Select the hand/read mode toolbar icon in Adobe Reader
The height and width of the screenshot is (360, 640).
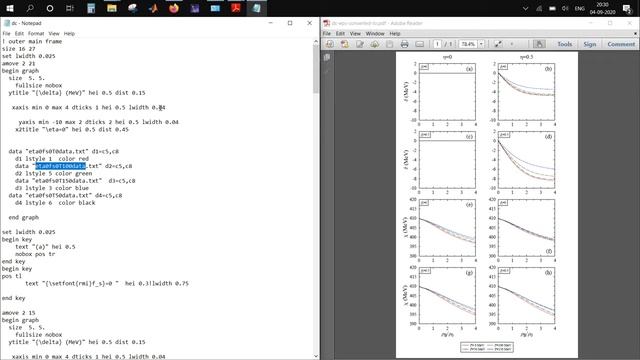[539, 44]
